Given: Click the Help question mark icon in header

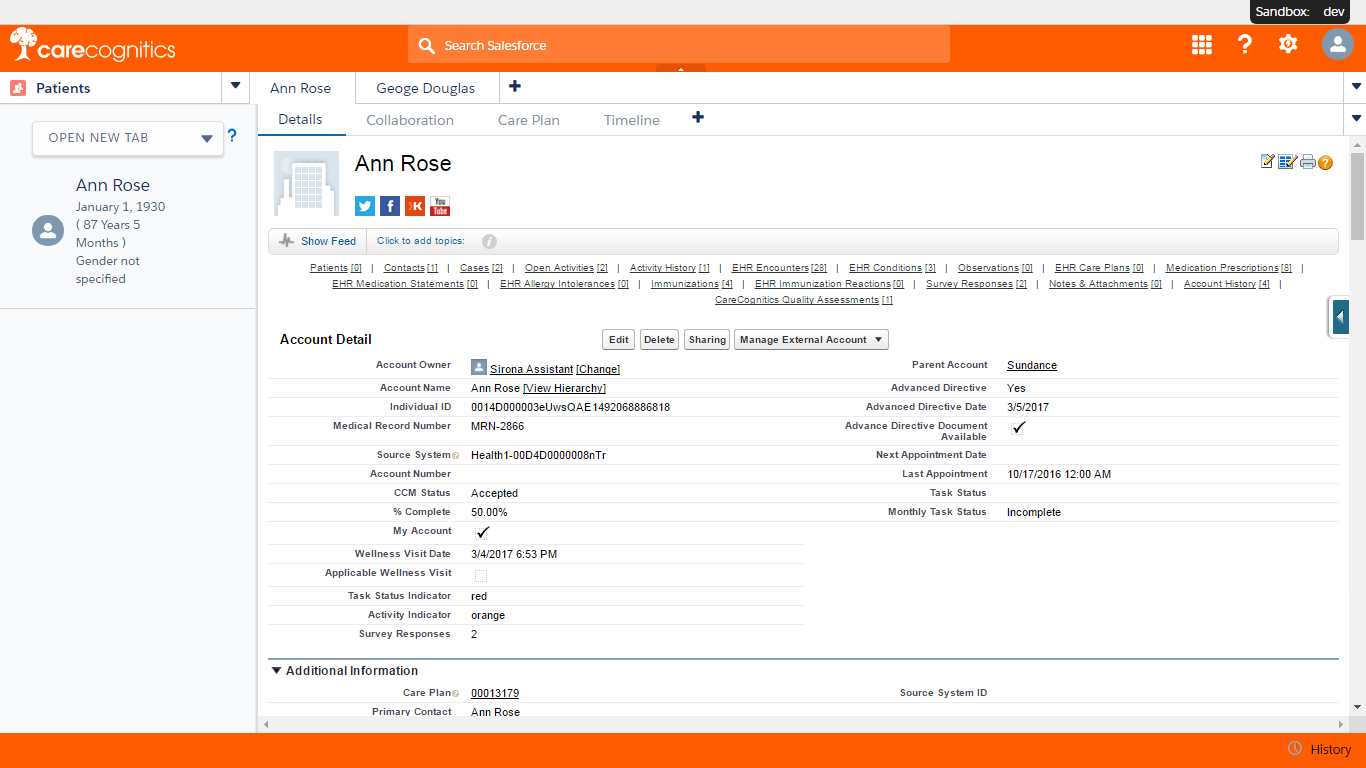Looking at the screenshot, I should (x=1245, y=45).
